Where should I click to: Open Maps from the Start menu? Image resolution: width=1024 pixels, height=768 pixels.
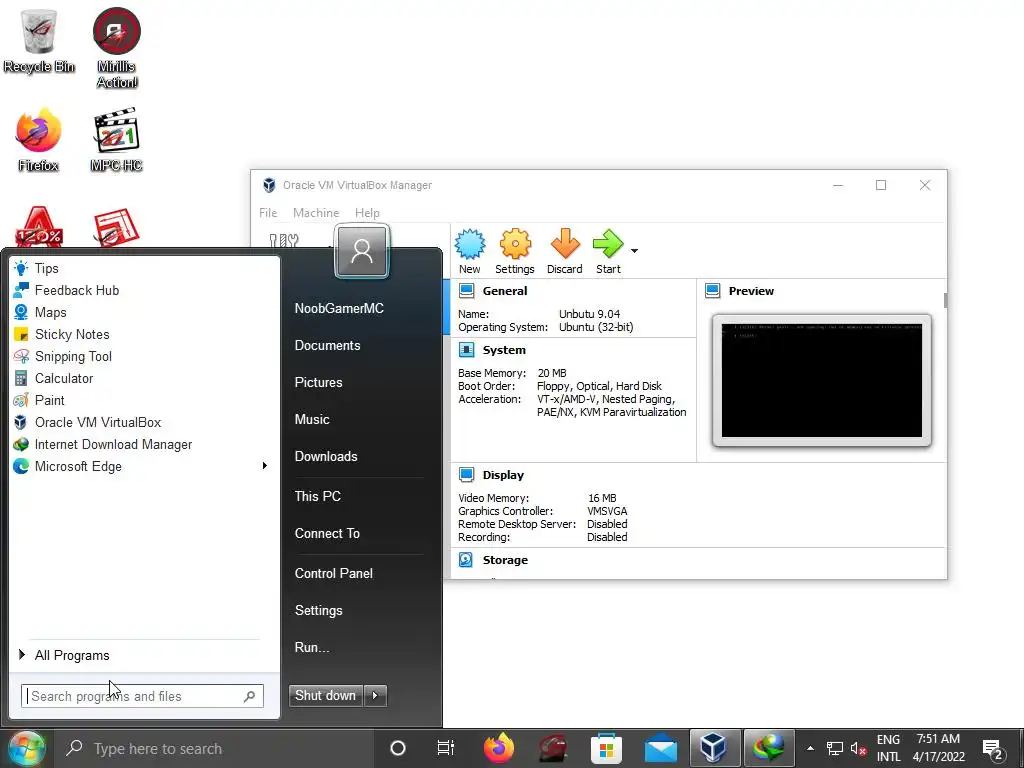pyautogui.click(x=142, y=313)
